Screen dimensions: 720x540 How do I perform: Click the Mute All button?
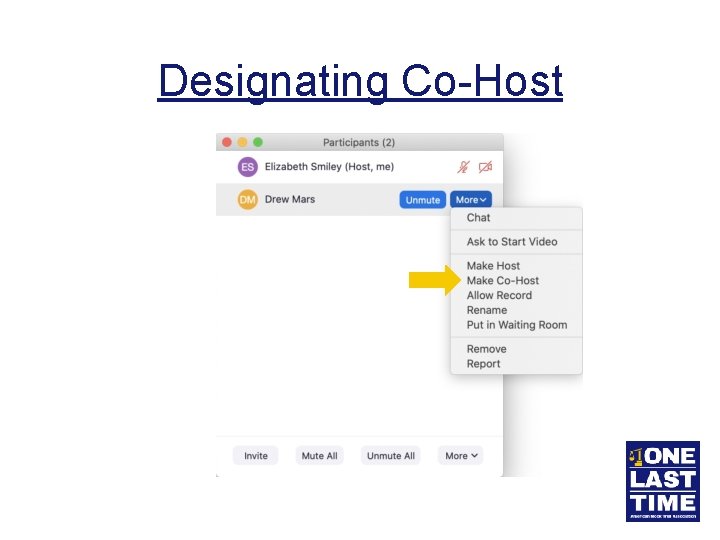(x=320, y=456)
